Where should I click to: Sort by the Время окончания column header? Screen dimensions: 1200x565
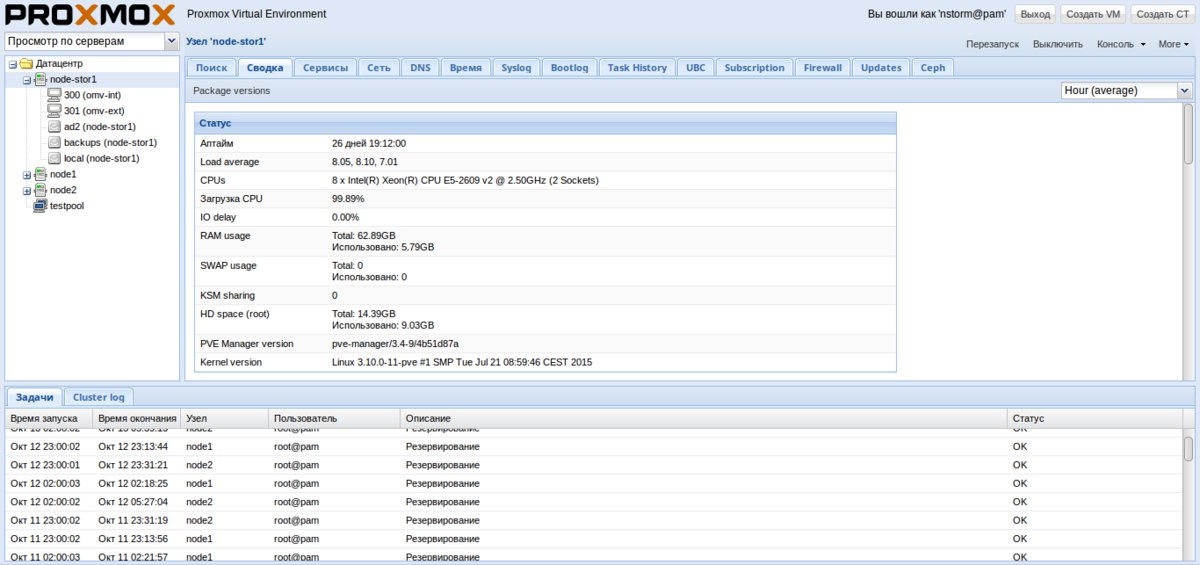pyautogui.click(x=137, y=418)
